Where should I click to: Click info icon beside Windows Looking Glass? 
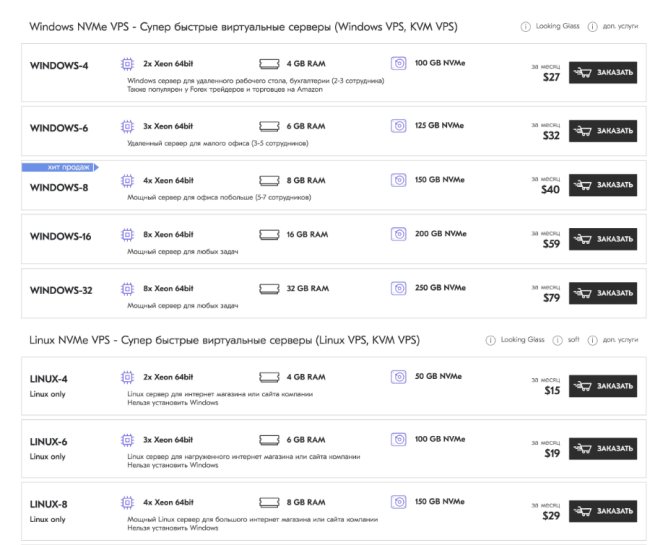525,27
